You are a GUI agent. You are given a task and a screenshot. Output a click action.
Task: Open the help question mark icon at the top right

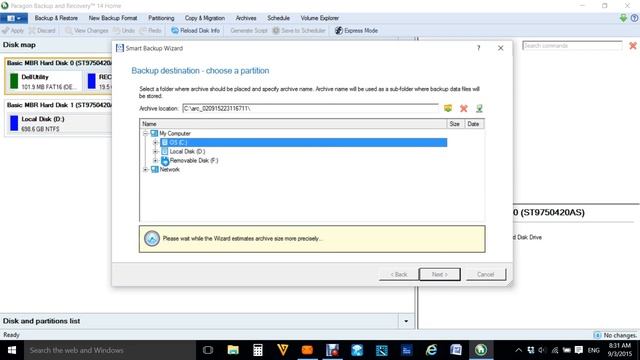pos(634,18)
